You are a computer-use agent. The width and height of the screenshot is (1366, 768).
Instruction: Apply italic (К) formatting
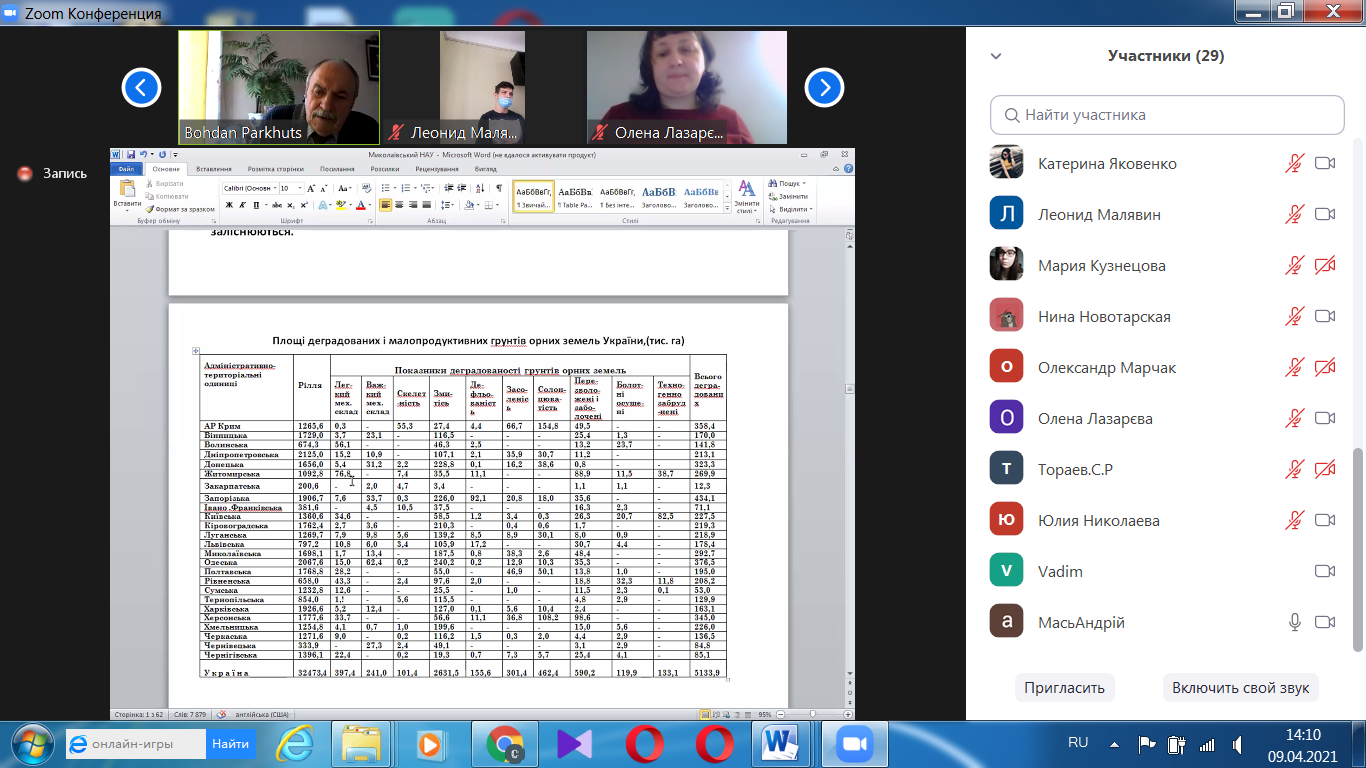tap(242, 205)
